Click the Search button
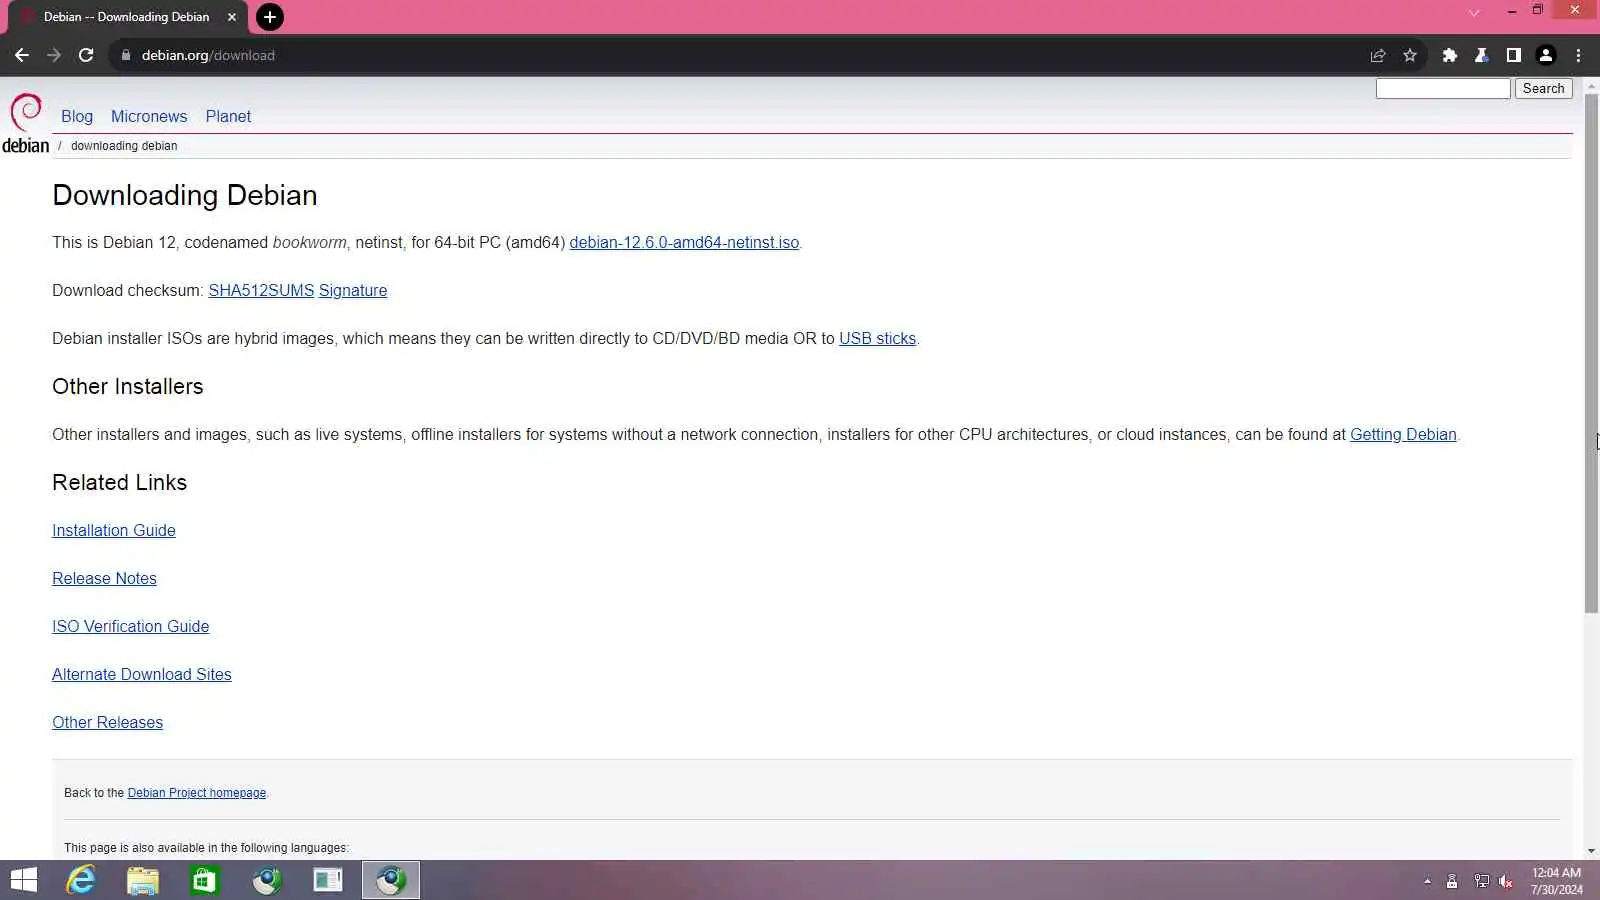Viewport: 1600px width, 900px height. click(1543, 88)
